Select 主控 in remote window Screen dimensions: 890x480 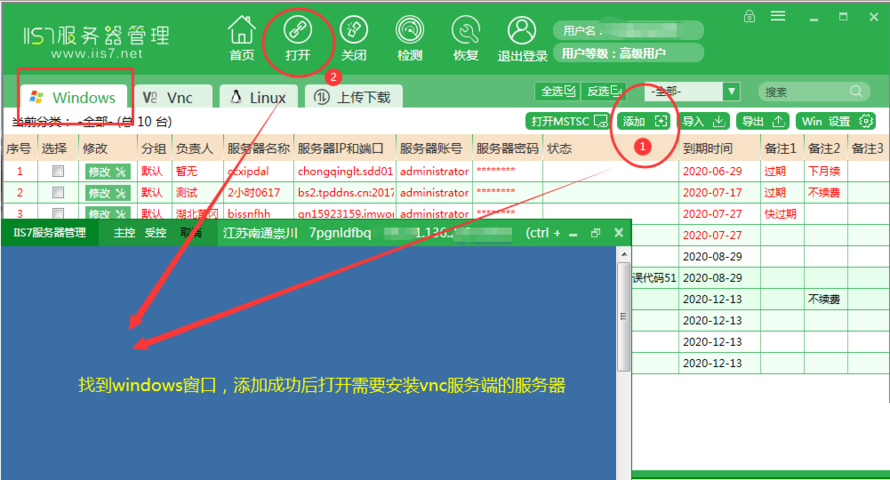[124, 233]
